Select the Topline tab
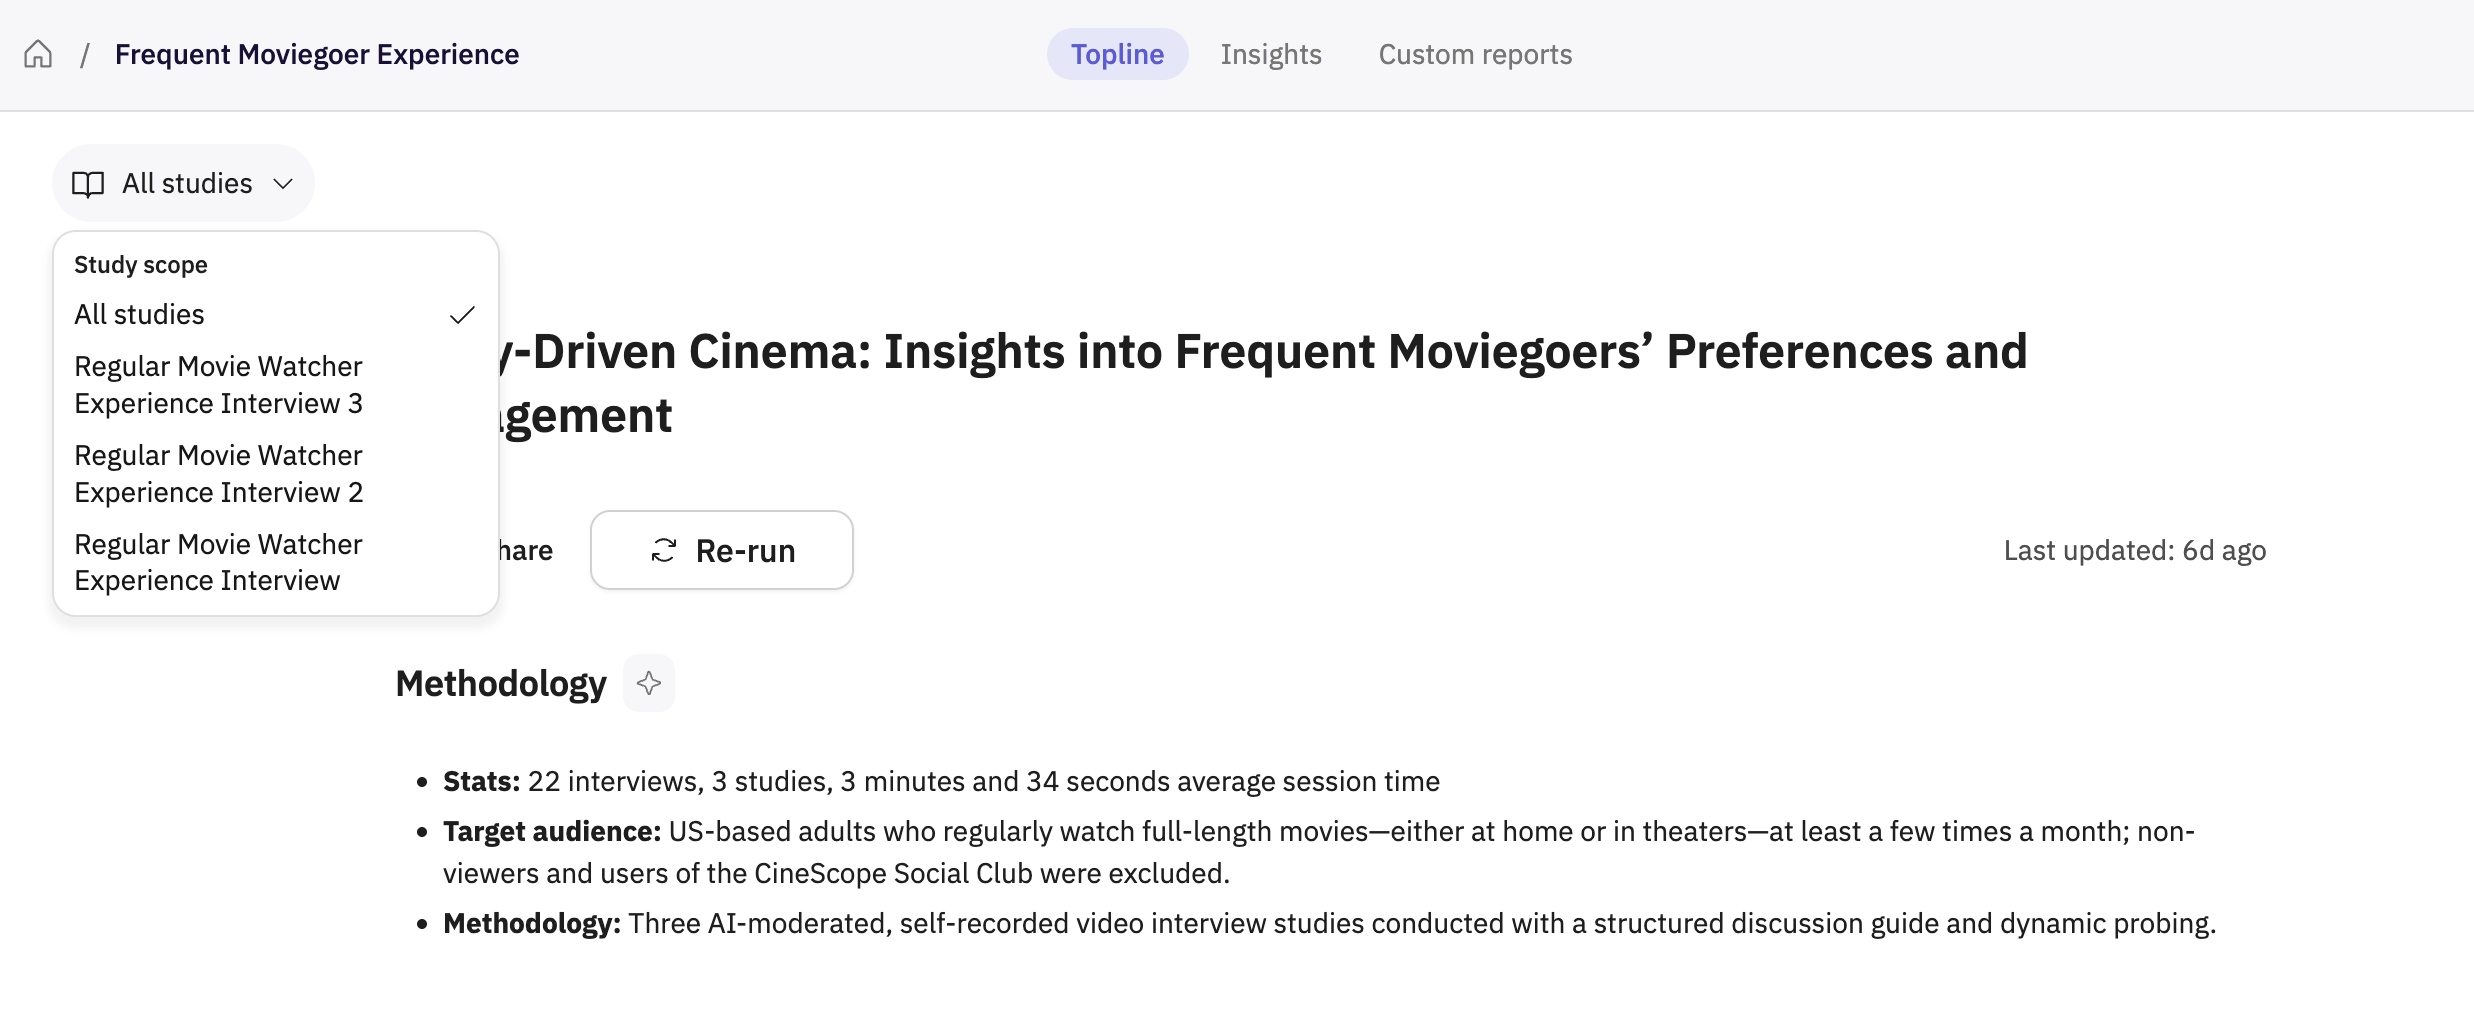This screenshot has width=2474, height=1022. 1117,54
